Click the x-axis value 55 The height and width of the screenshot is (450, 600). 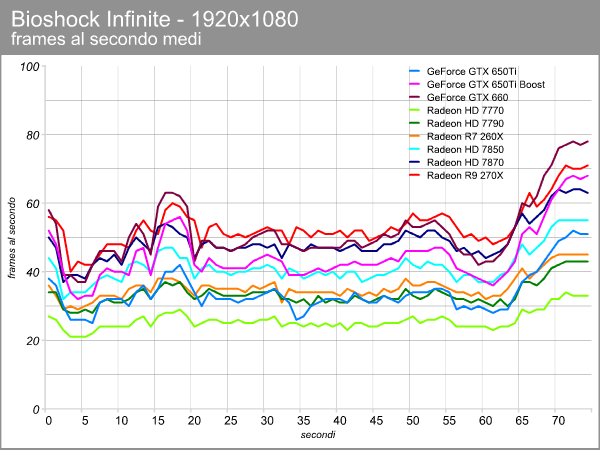[449, 421]
